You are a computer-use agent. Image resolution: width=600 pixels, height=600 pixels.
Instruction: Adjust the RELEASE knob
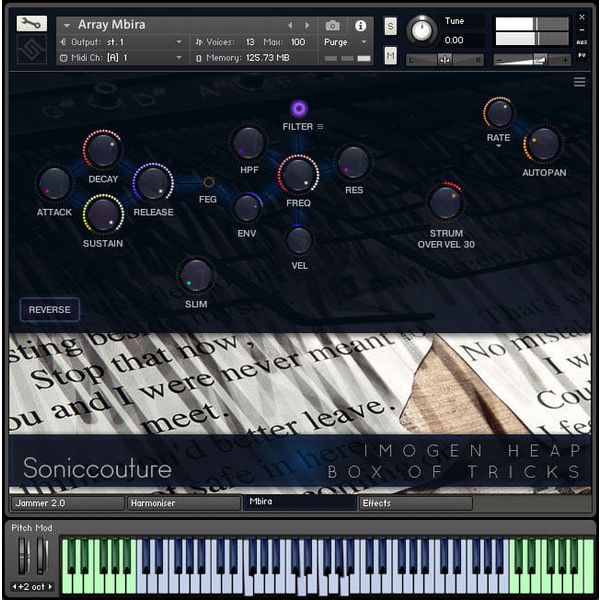tap(153, 183)
